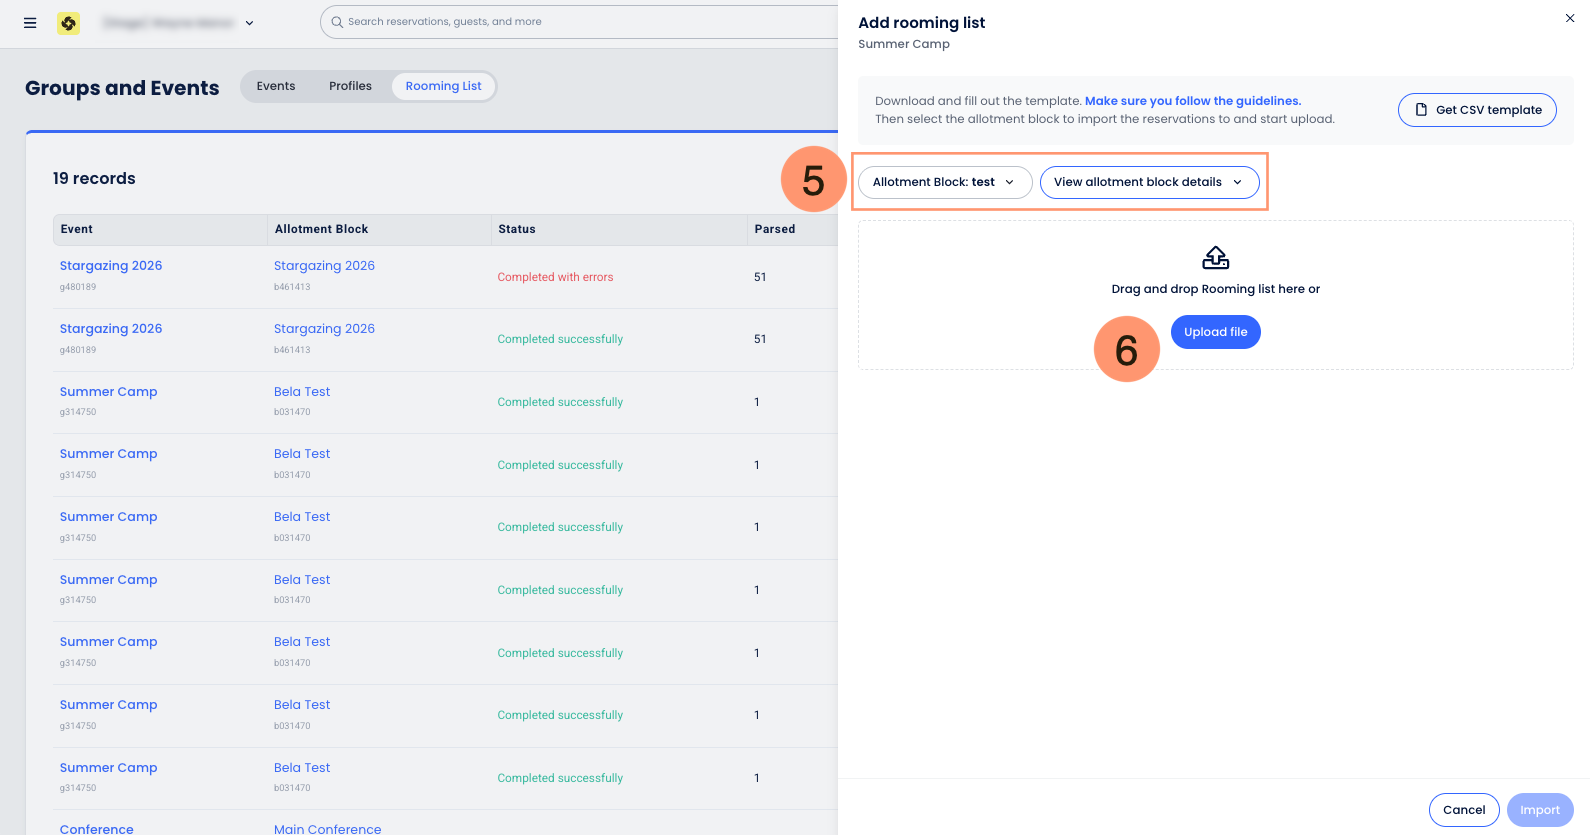Click Cancel in the rooming list panel
Image resolution: width=1590 pixels, height=835 pixels.
pos(1463,810)
